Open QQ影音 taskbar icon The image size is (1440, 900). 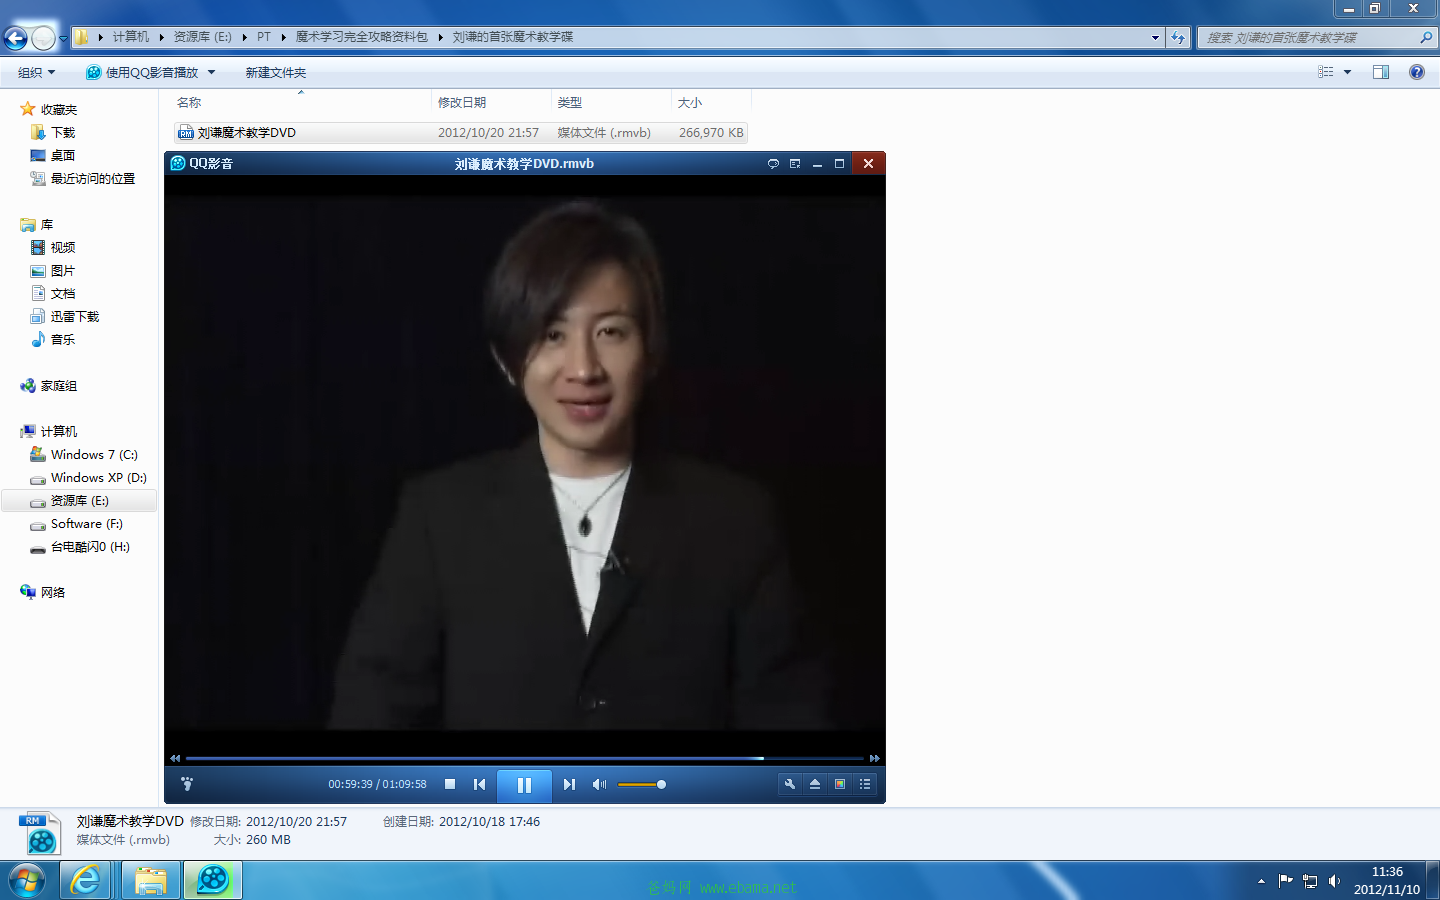tap(212, 880)
